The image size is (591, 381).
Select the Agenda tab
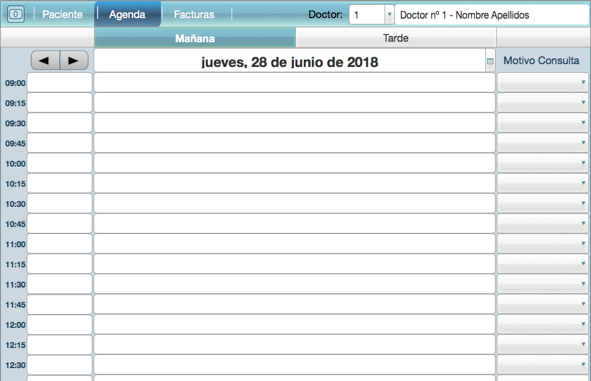pos(127,14)
